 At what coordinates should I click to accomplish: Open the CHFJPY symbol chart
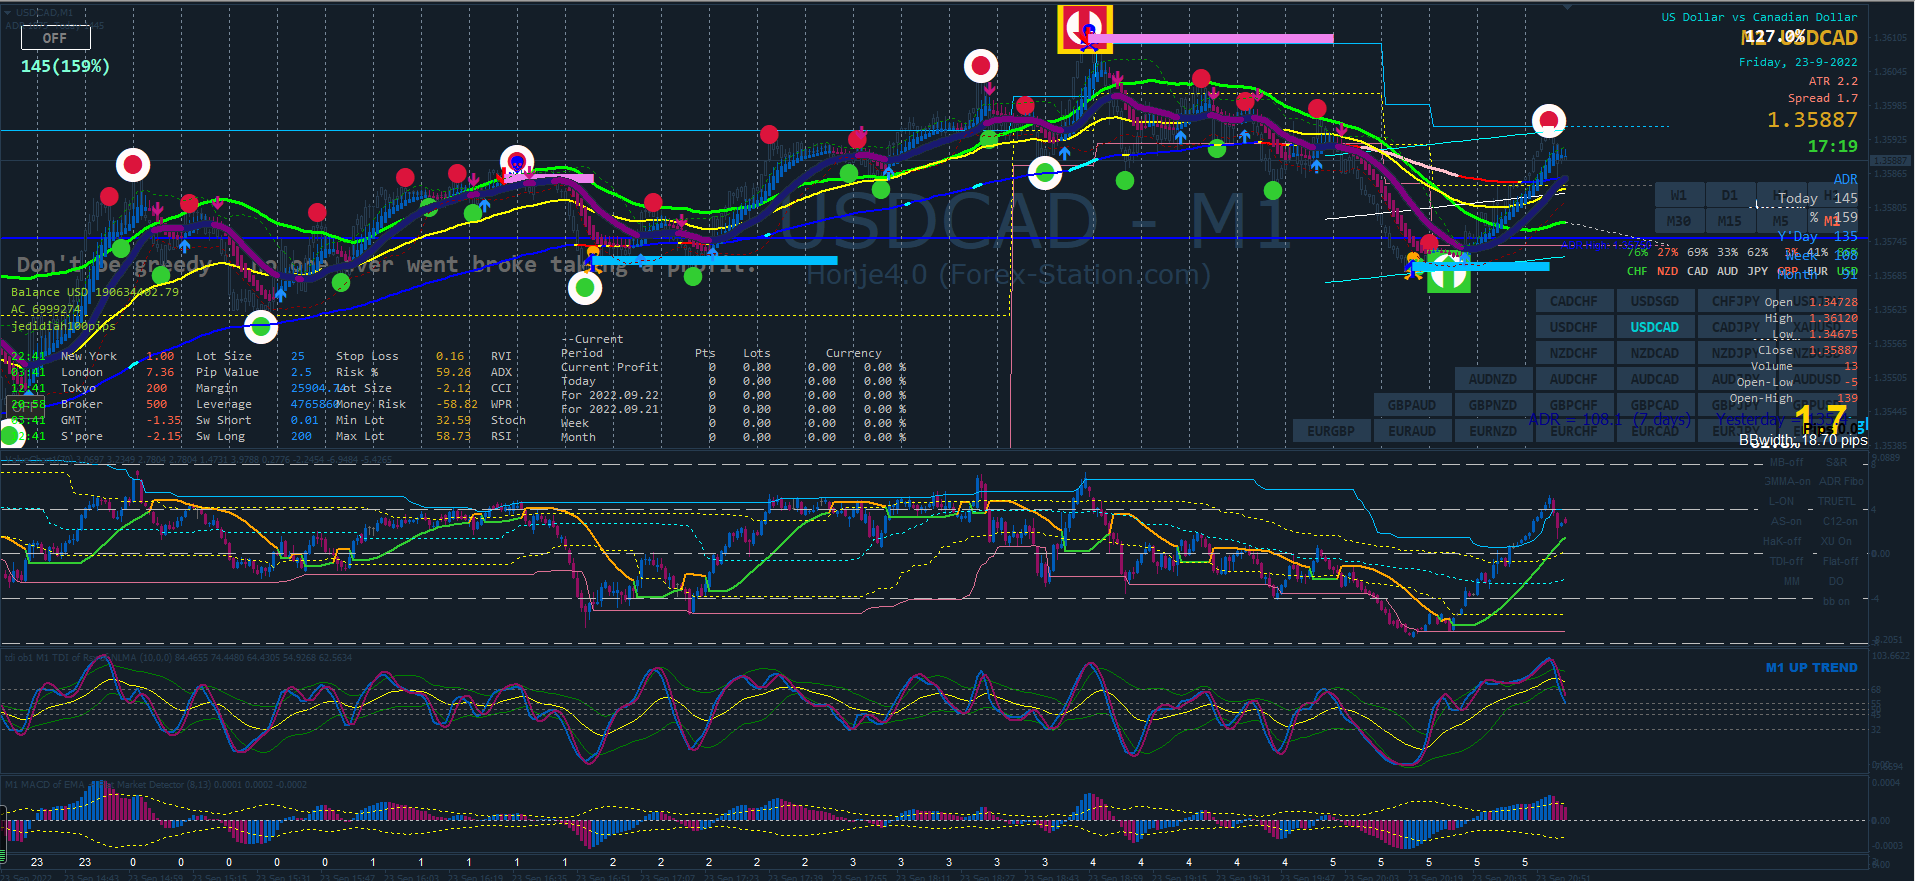(1736, 301)
